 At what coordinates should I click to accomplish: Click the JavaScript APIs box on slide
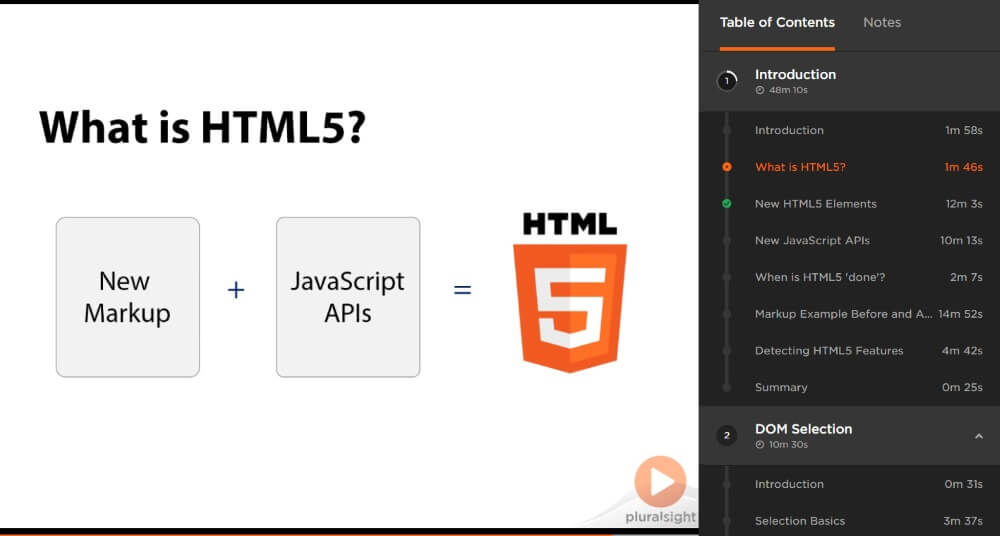coord(348,297)
